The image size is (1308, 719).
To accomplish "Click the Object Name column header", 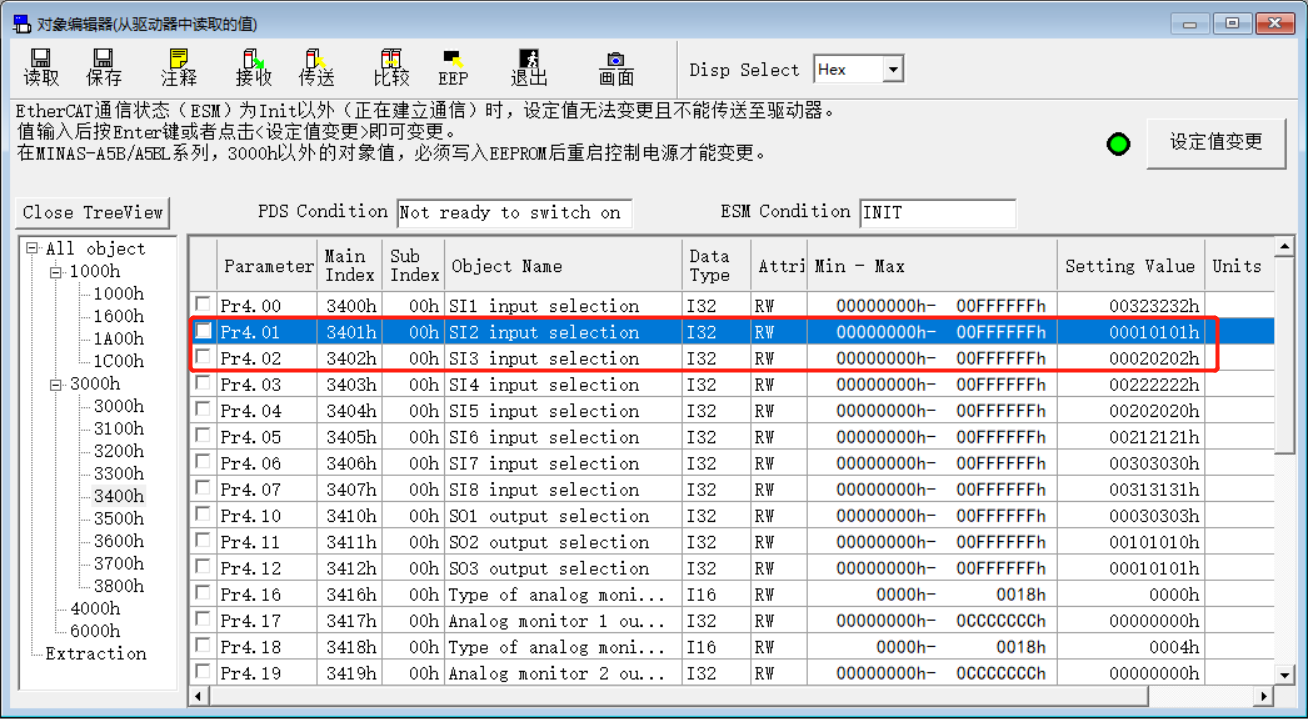I will [x=563, y=266].
